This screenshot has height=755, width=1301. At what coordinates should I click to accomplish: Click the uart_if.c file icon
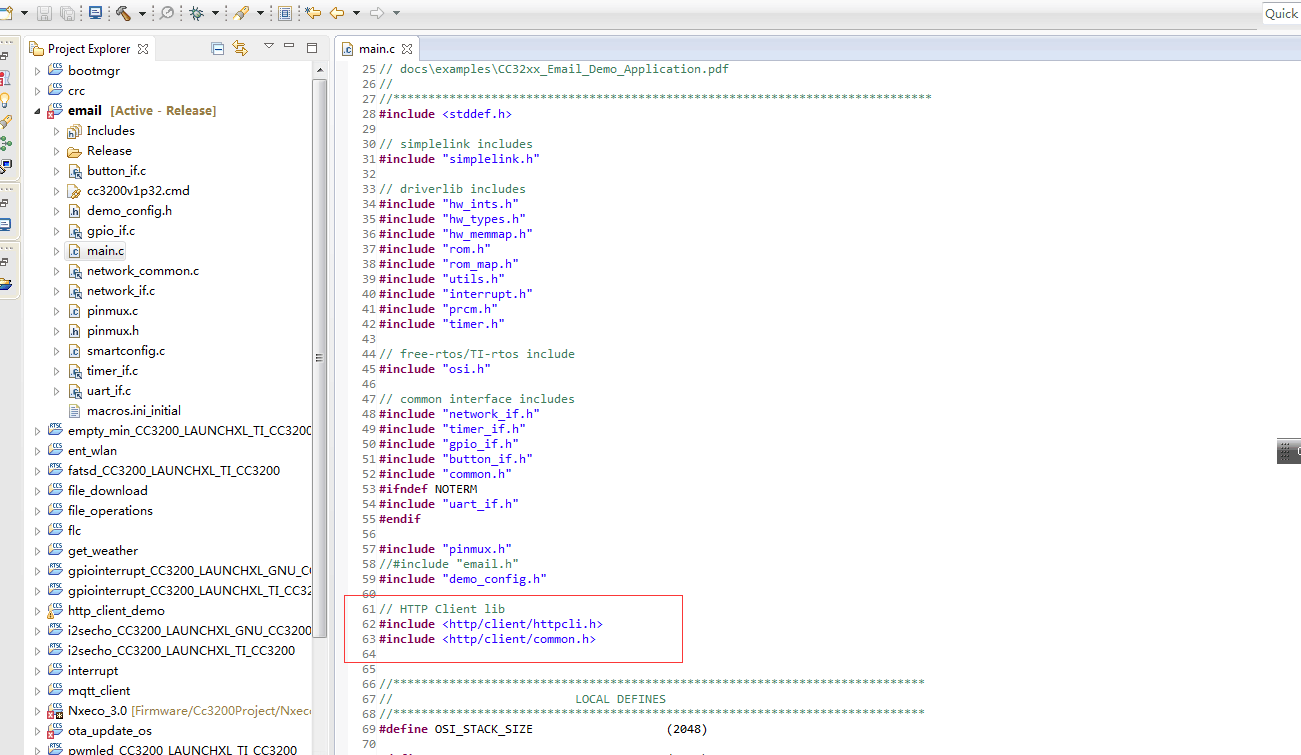74,391
